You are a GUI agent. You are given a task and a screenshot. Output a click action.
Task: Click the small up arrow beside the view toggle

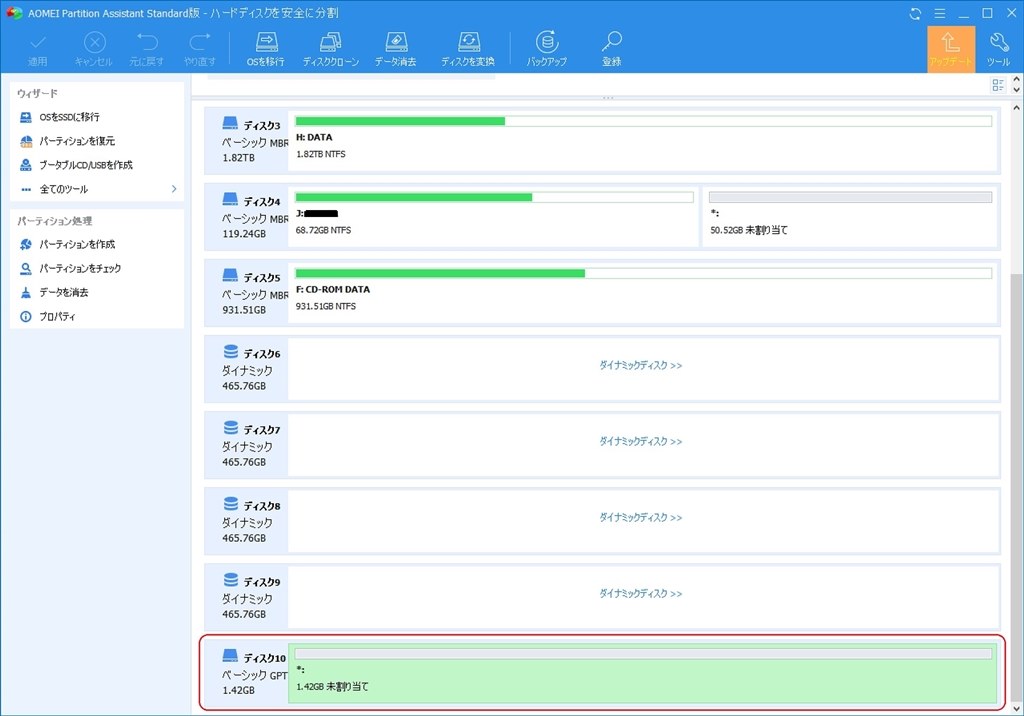pyautogui.click(x=1016, y=80)
